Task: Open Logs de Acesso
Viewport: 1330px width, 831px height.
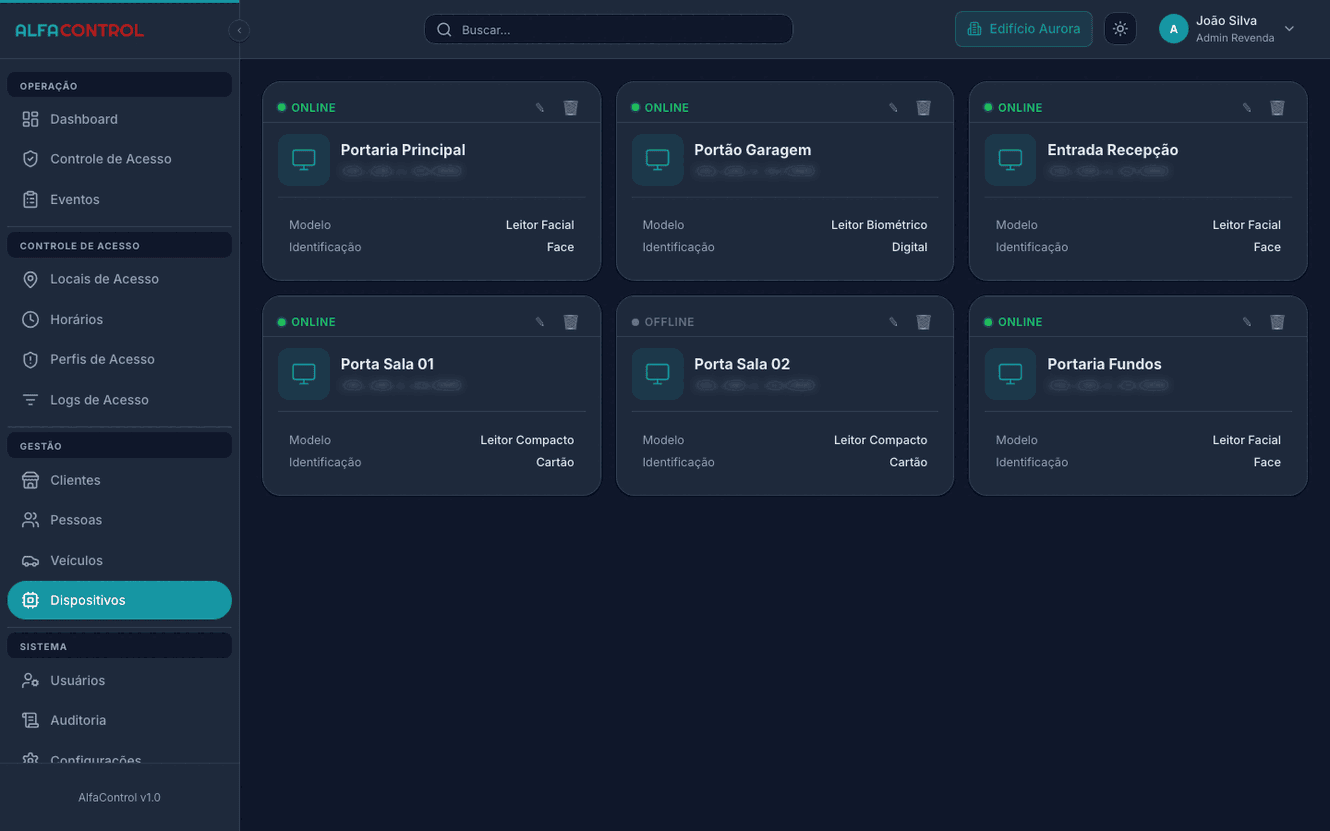Action: pos(119,400)
